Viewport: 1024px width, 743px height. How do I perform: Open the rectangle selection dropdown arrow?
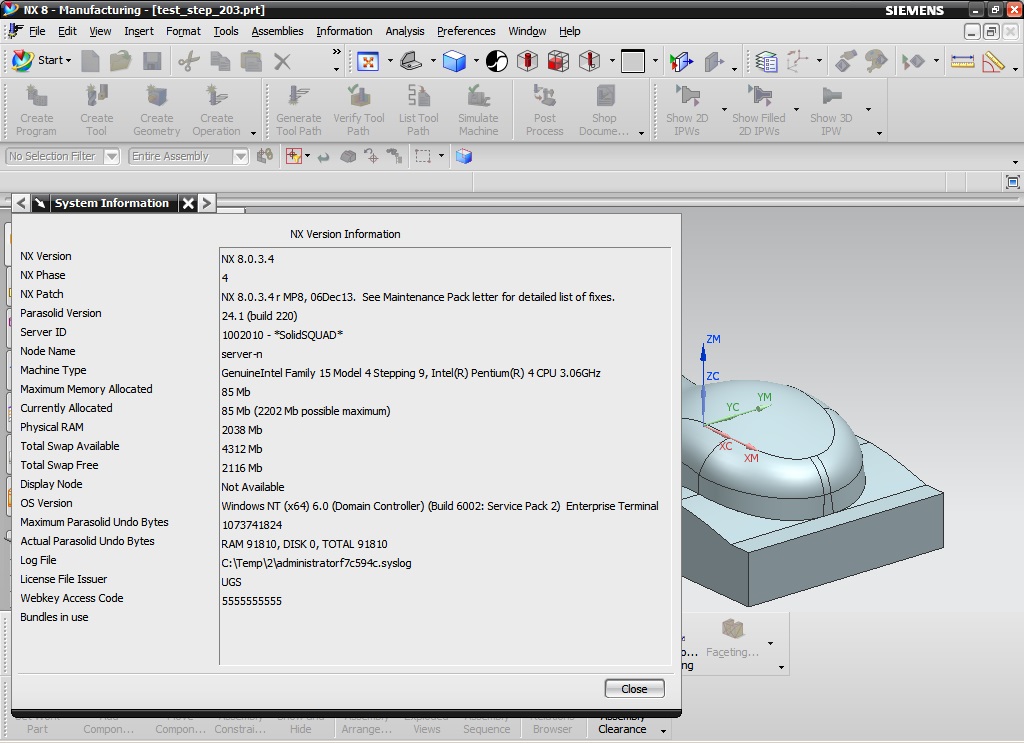coord(441,156)
